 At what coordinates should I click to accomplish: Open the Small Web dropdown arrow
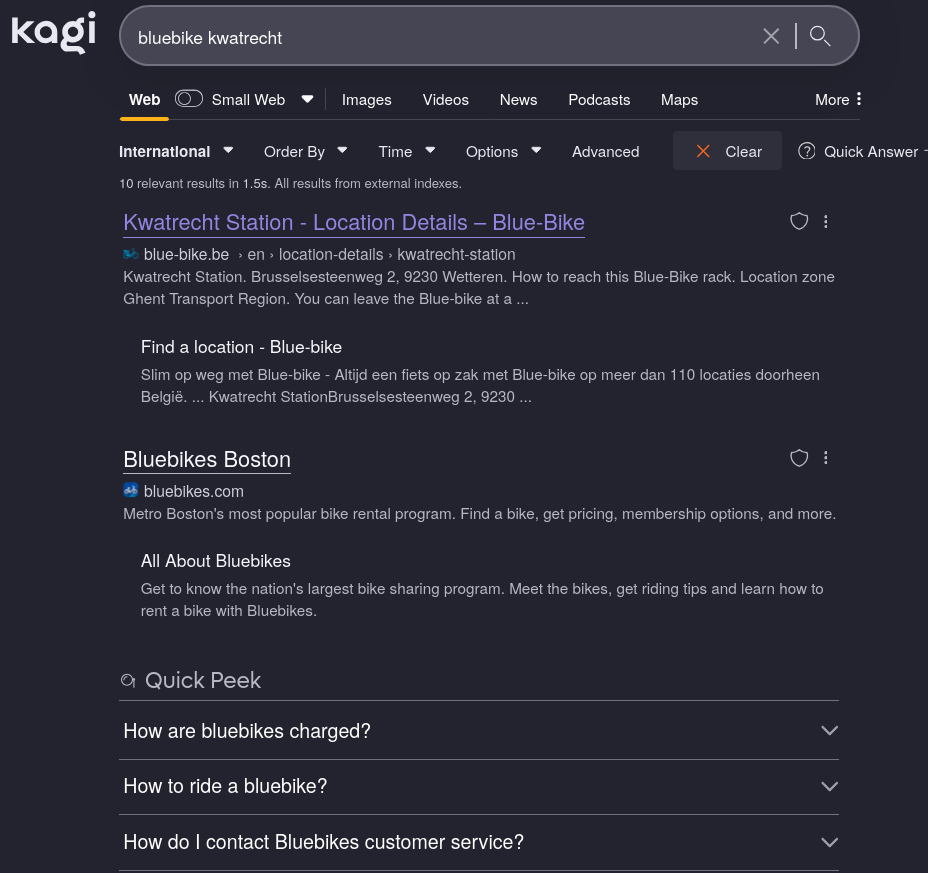click(308, 99)
